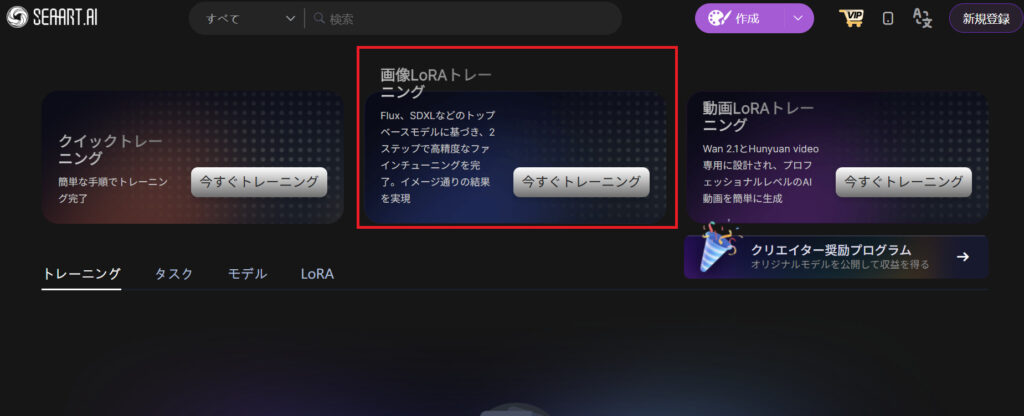Viewport: 1024px width, 416px height.
Task: Click the mobile app phone icon
Action: coord(888,18)
